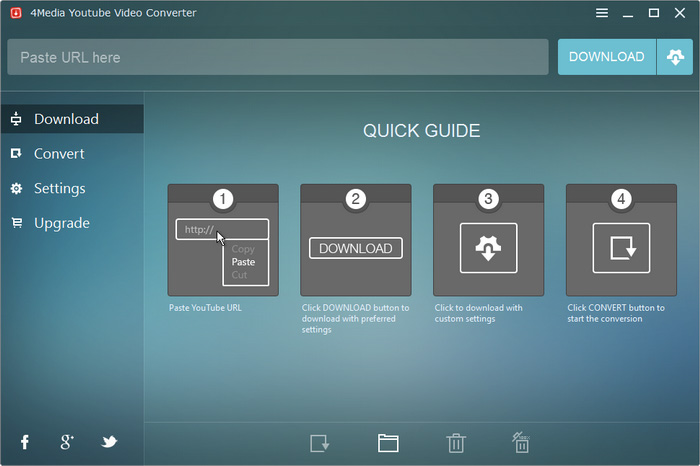Screen dimensions: 700x466
Task: Click the Facebook icon
Action: tap(25, 442)
